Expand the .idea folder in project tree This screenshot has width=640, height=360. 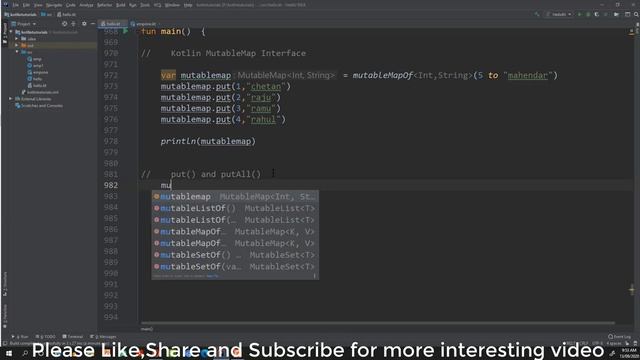tap(17, 39)
